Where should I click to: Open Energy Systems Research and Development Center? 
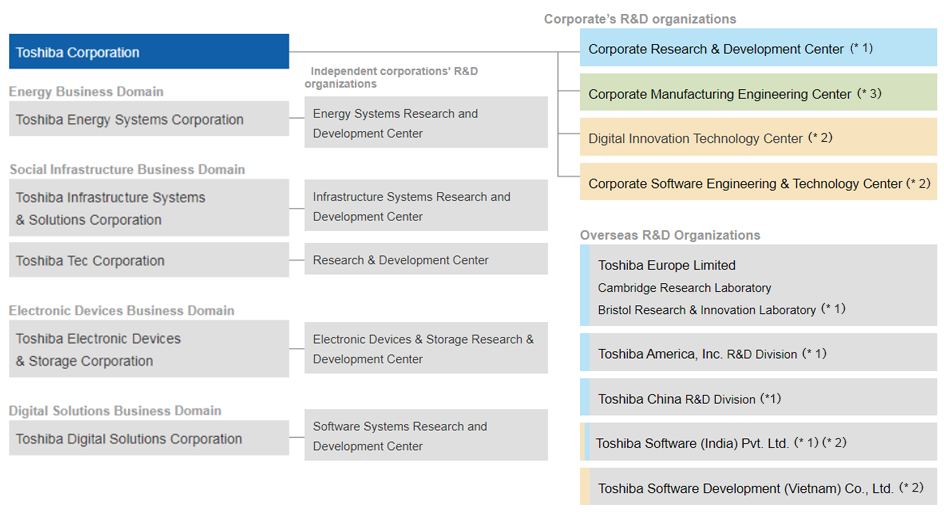(x=426, y=123)
